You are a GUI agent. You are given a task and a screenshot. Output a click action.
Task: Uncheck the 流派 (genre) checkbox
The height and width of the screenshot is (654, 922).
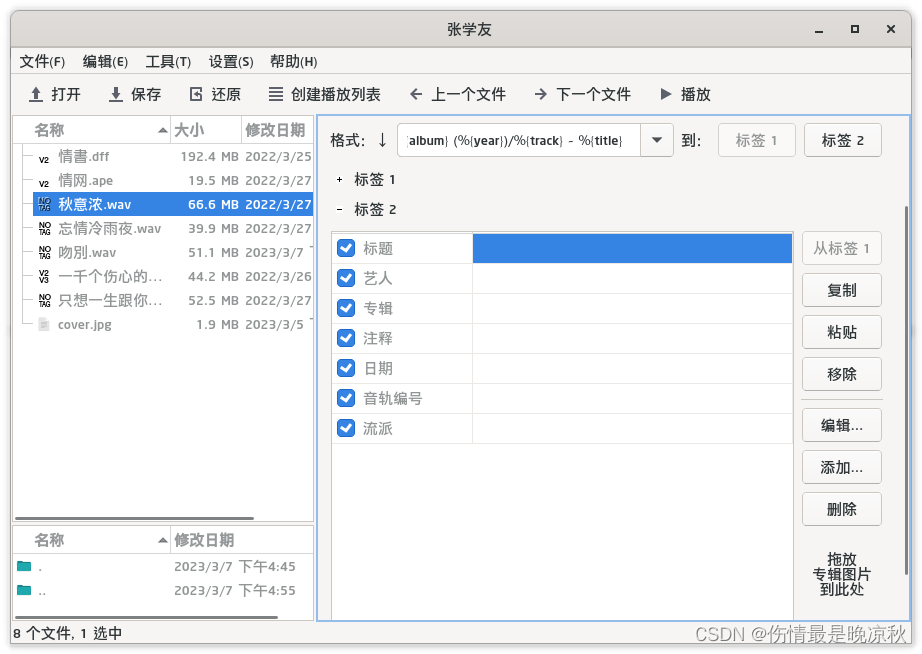(346, 428)
